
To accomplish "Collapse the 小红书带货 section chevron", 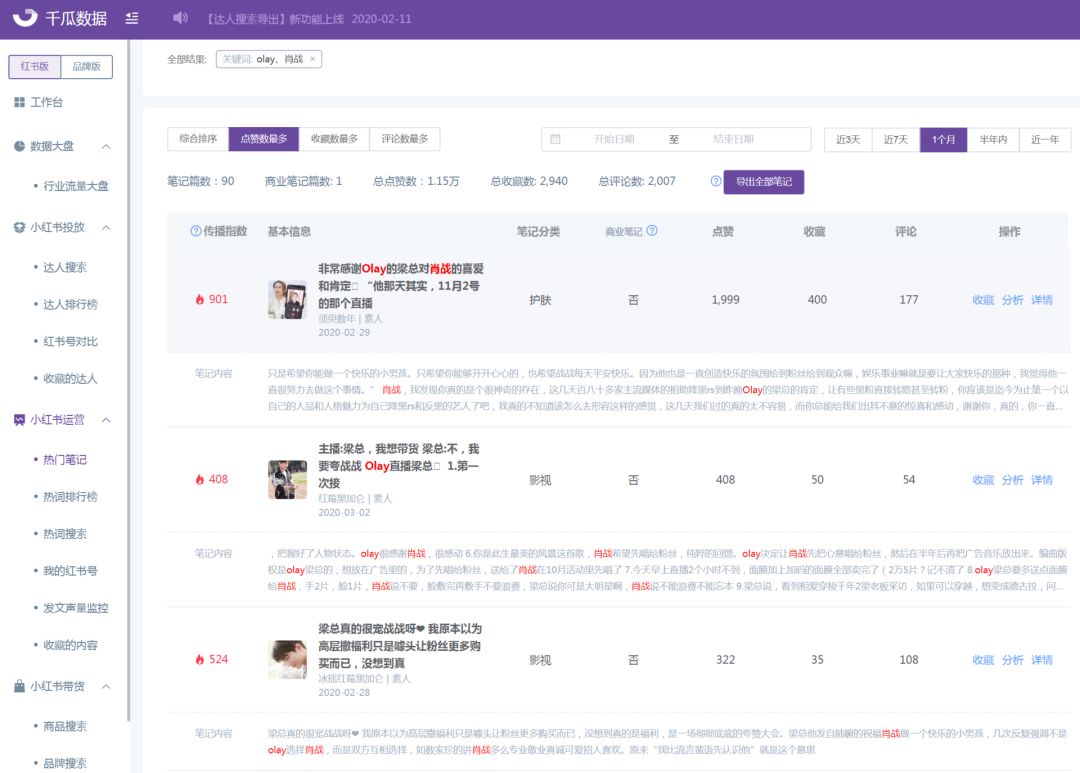I will pos(106,686).
